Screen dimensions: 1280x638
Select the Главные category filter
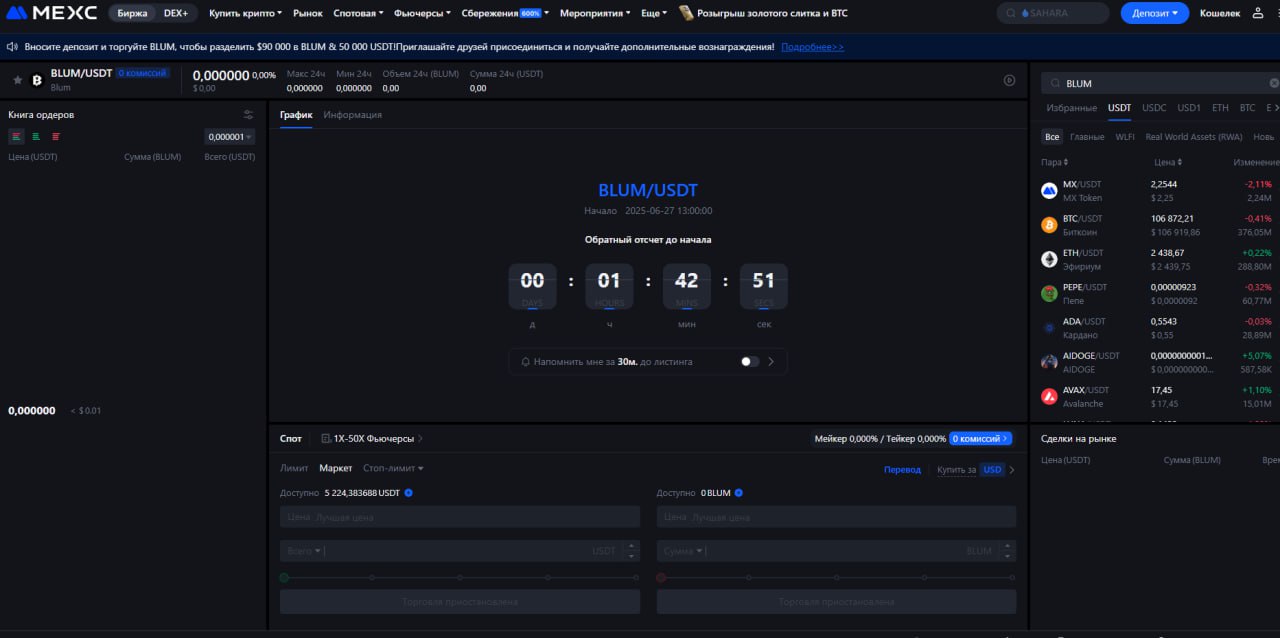(x=1087, y=137)
